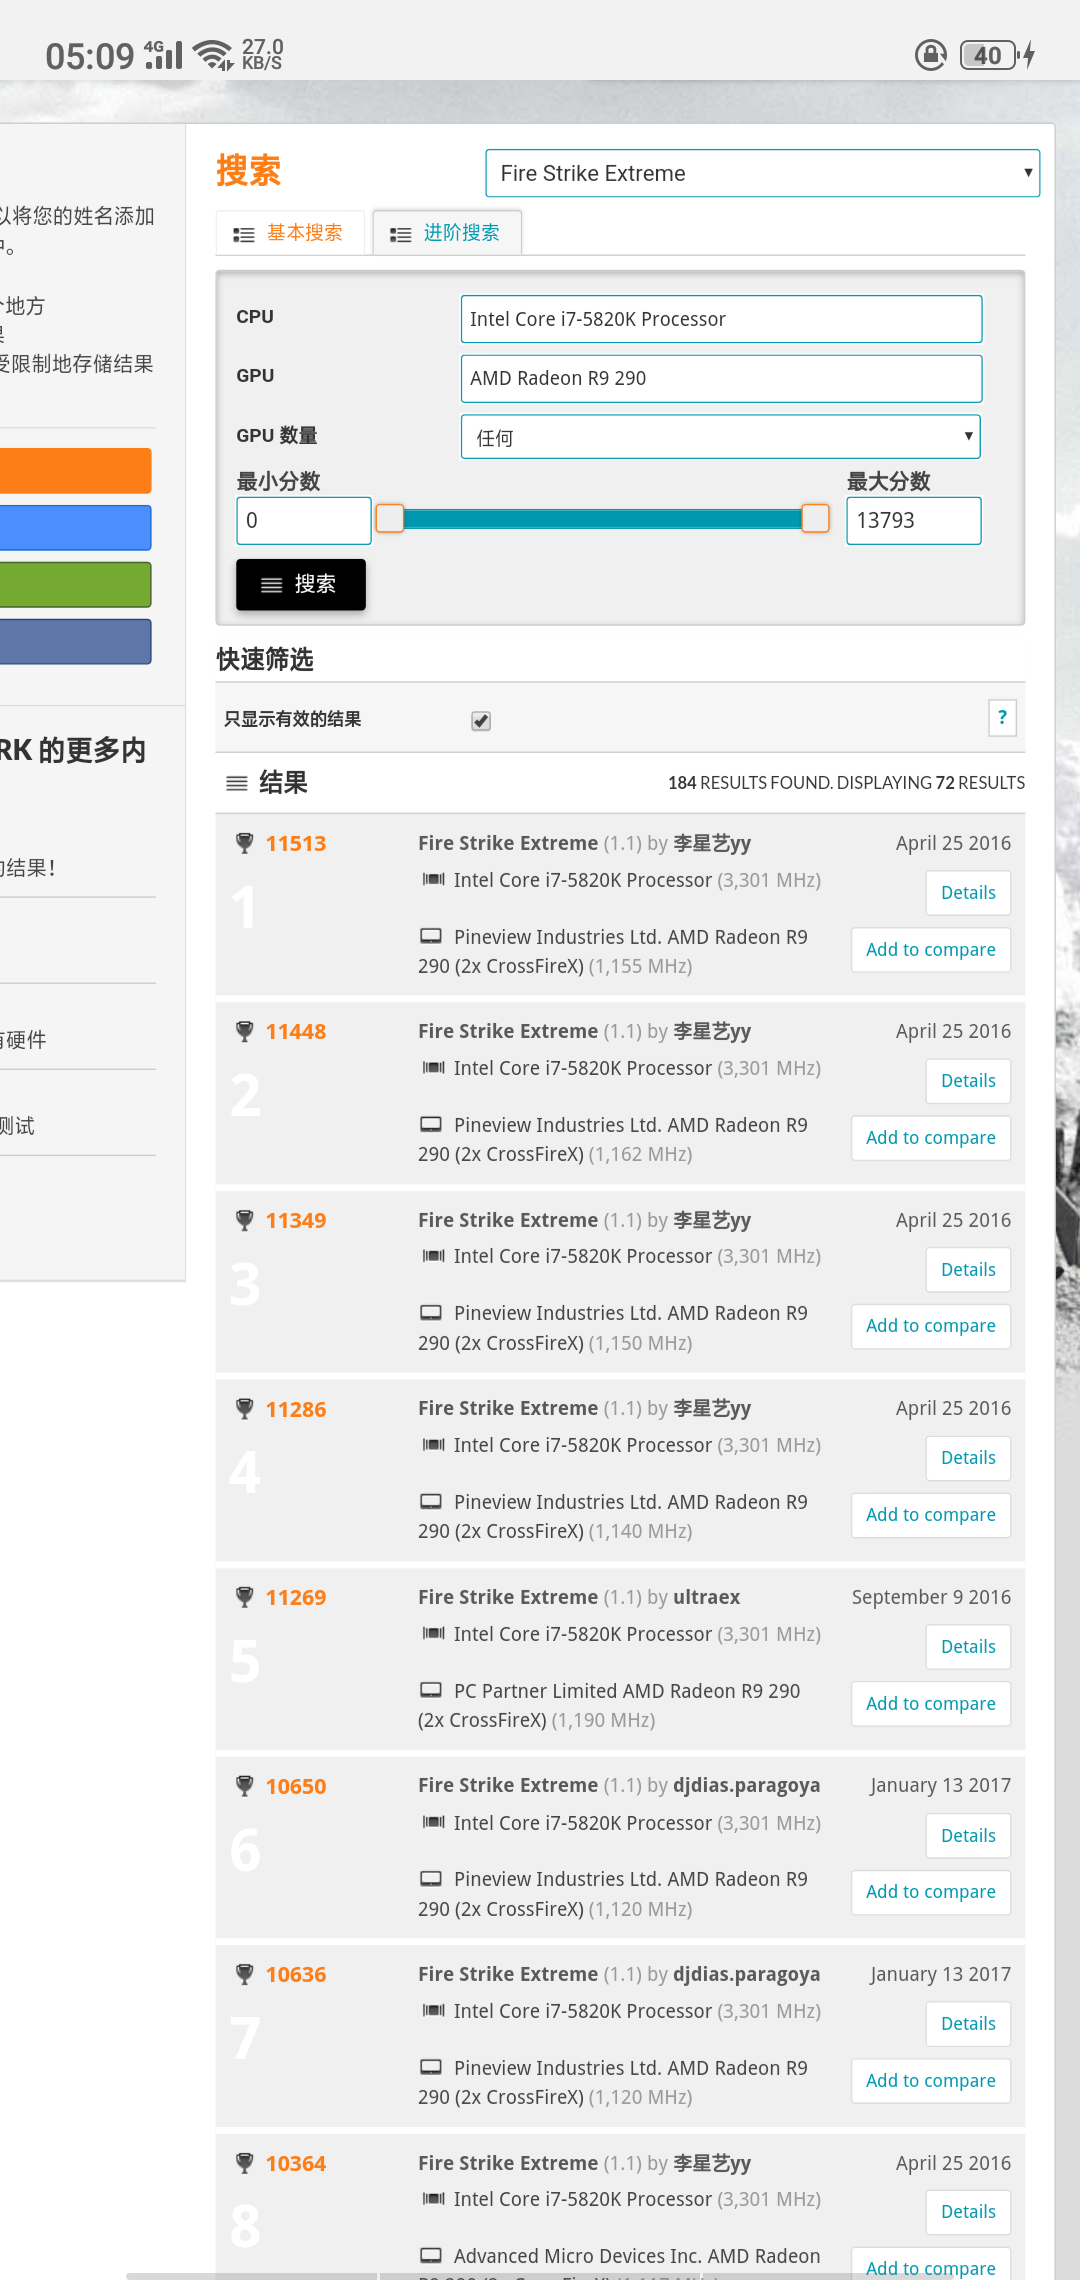Click the teal score range slider track
Viewport: 1080px width, 2280px height.
603,518
